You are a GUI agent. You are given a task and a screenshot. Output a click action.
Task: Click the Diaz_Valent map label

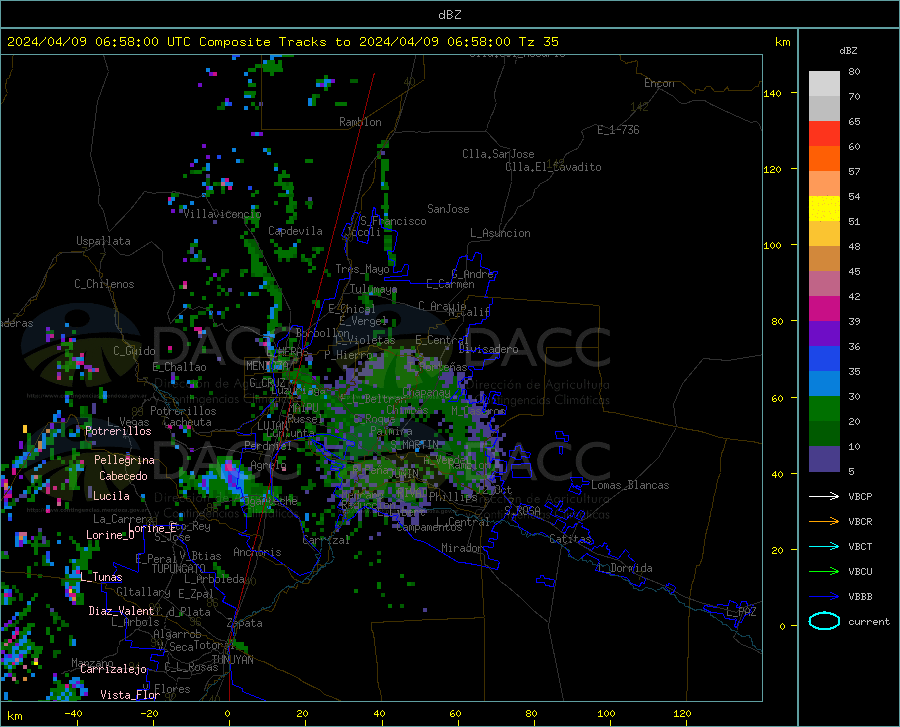(x=121, y=611)
